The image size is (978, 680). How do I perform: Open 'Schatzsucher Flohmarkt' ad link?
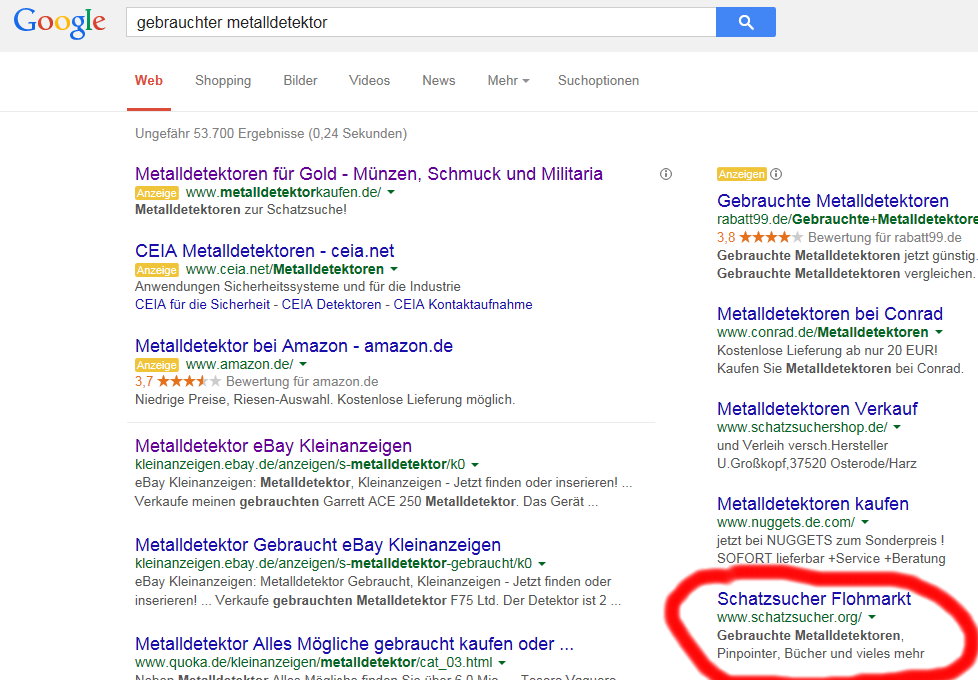(x=814, y=599)
